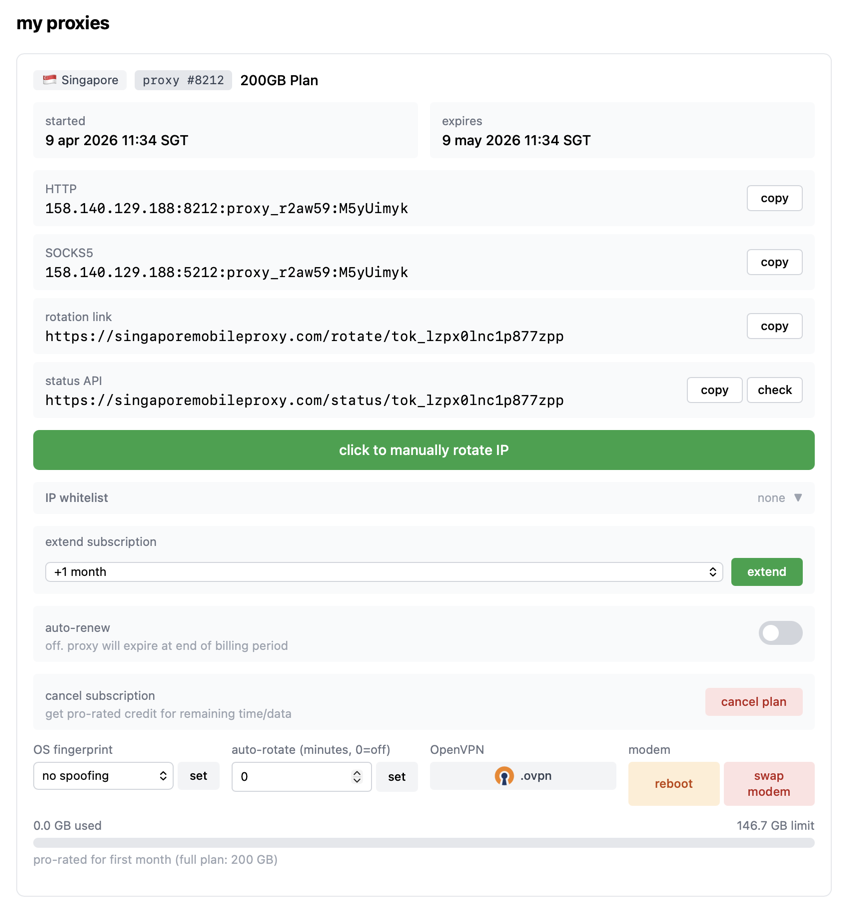Toggle the auto-renew switch
The width and height of the screenshot is (844, 902).
tap(780, 633)
